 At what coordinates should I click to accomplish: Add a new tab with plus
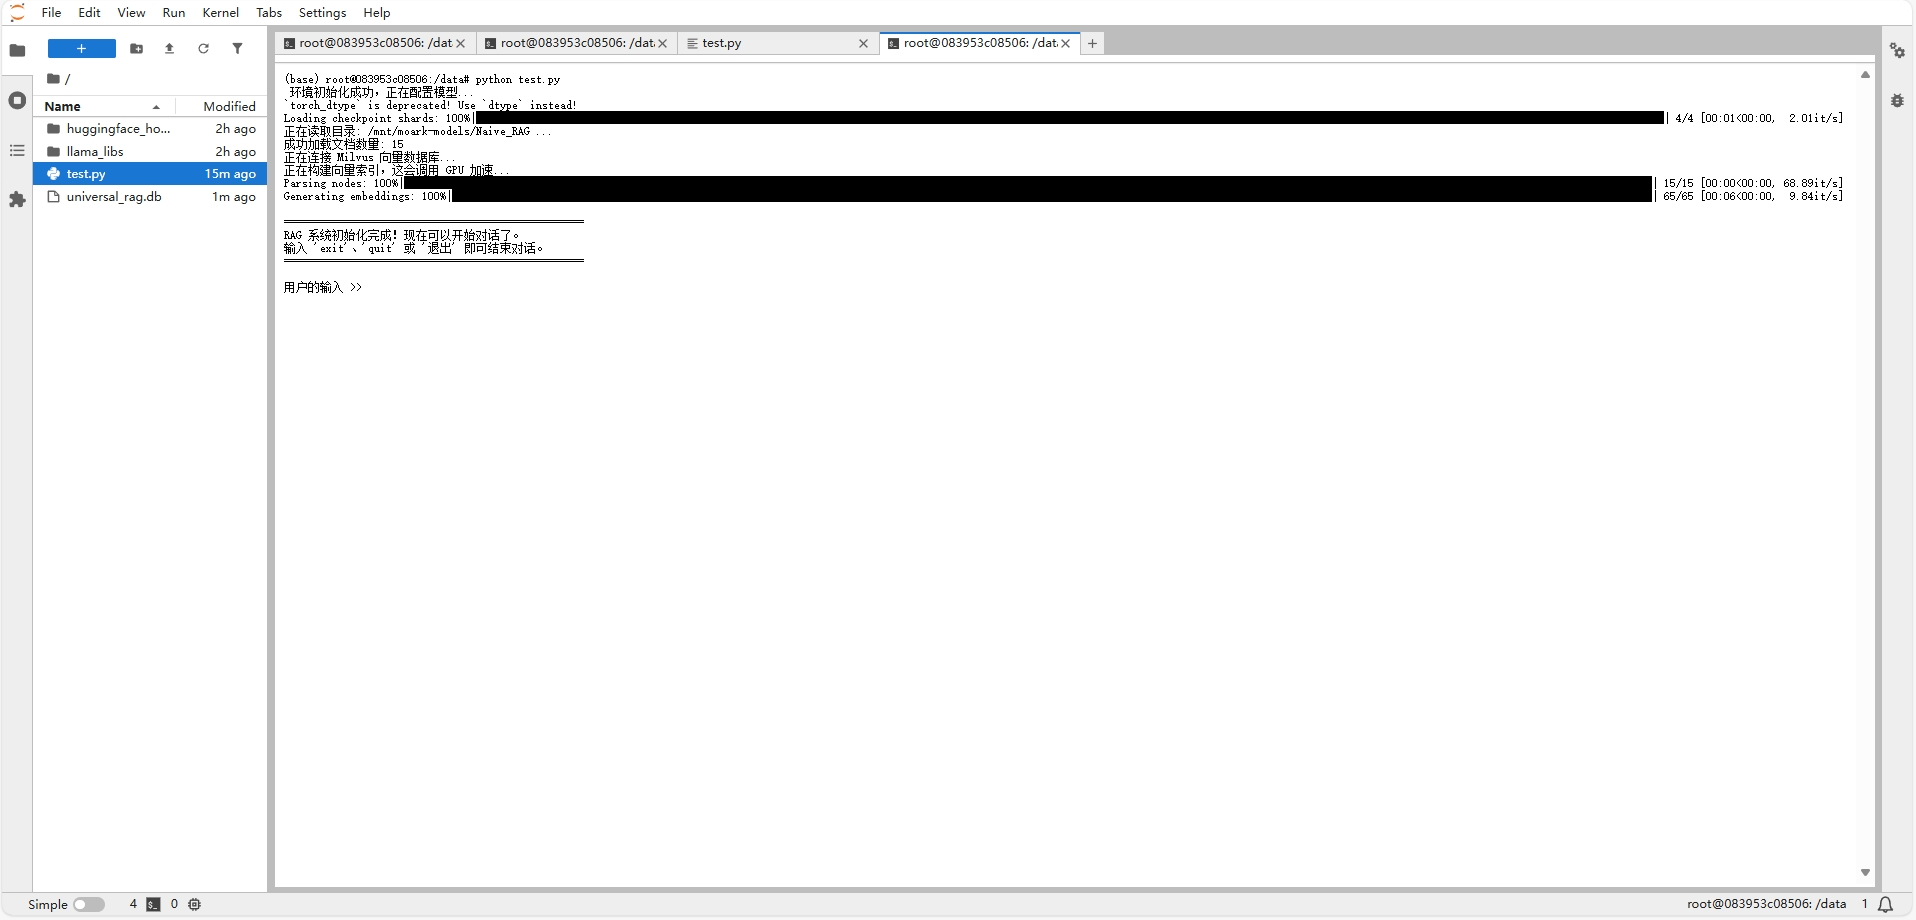[x=1093, y=43]
